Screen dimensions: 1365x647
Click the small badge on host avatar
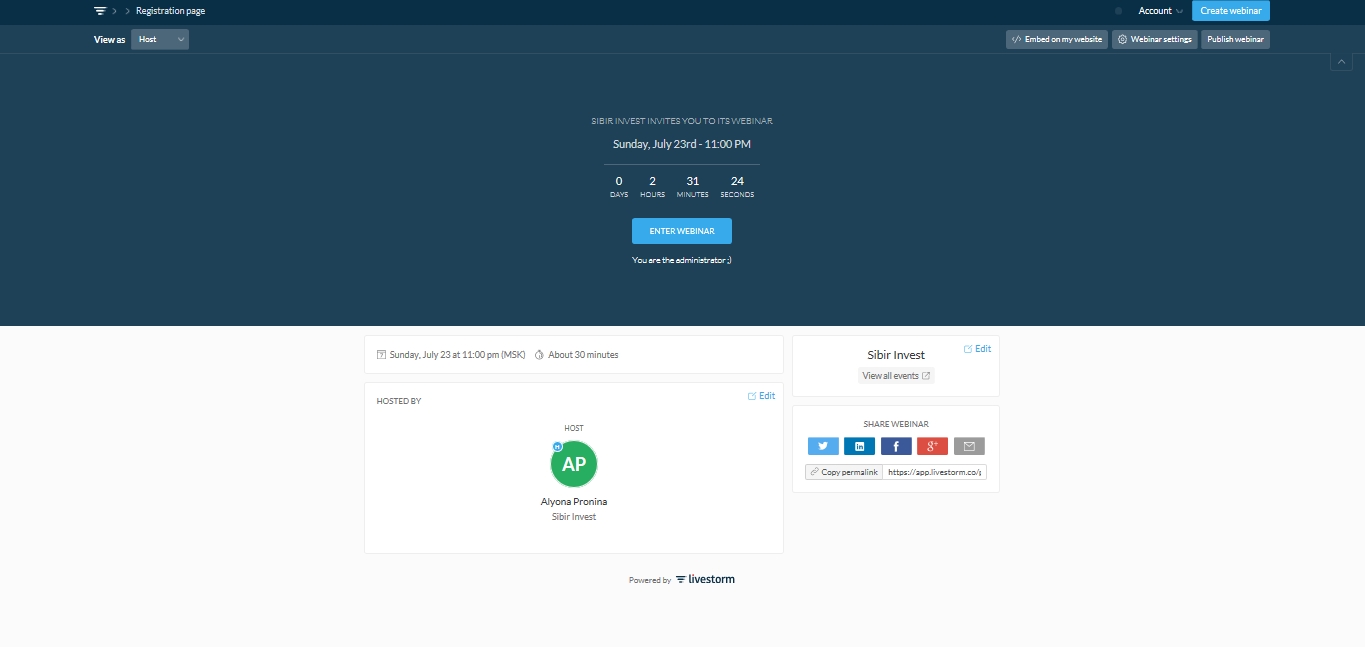pos(557,446)
